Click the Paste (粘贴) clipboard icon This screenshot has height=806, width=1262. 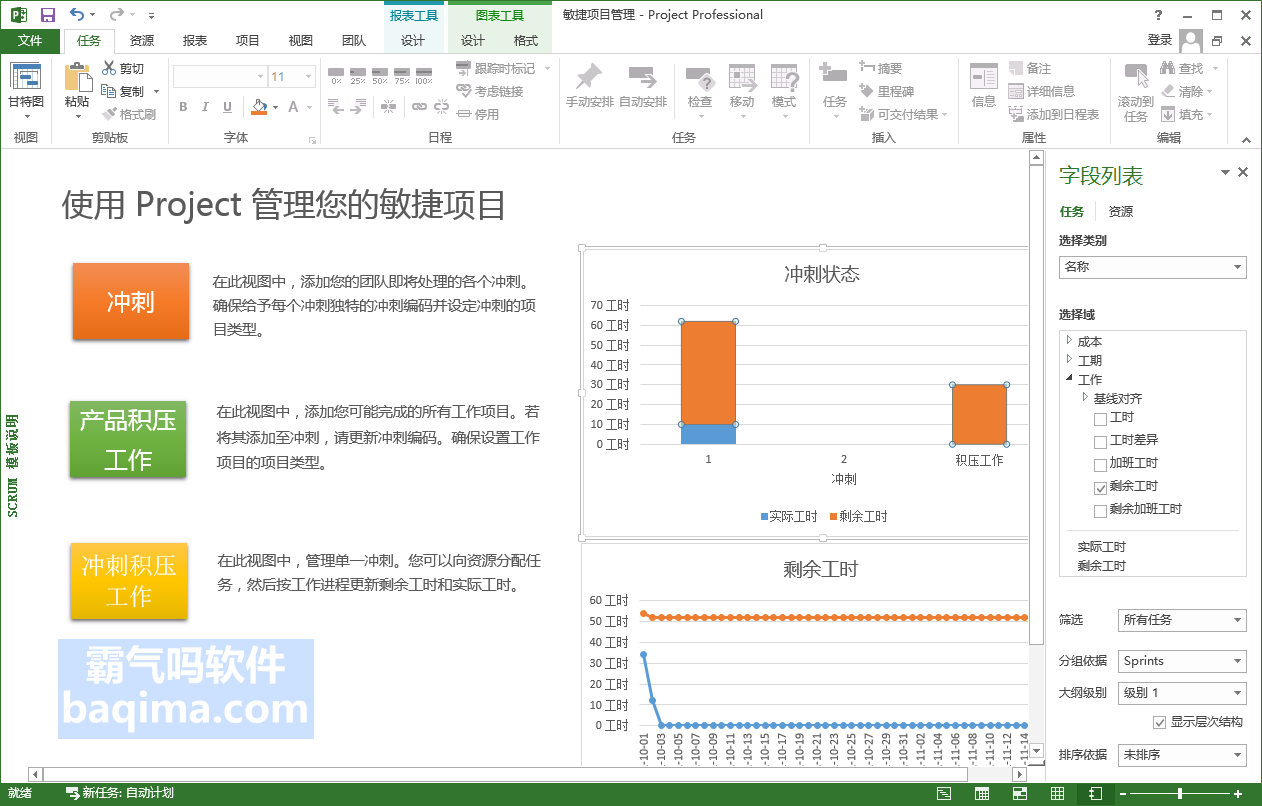[x=77, y=77]
